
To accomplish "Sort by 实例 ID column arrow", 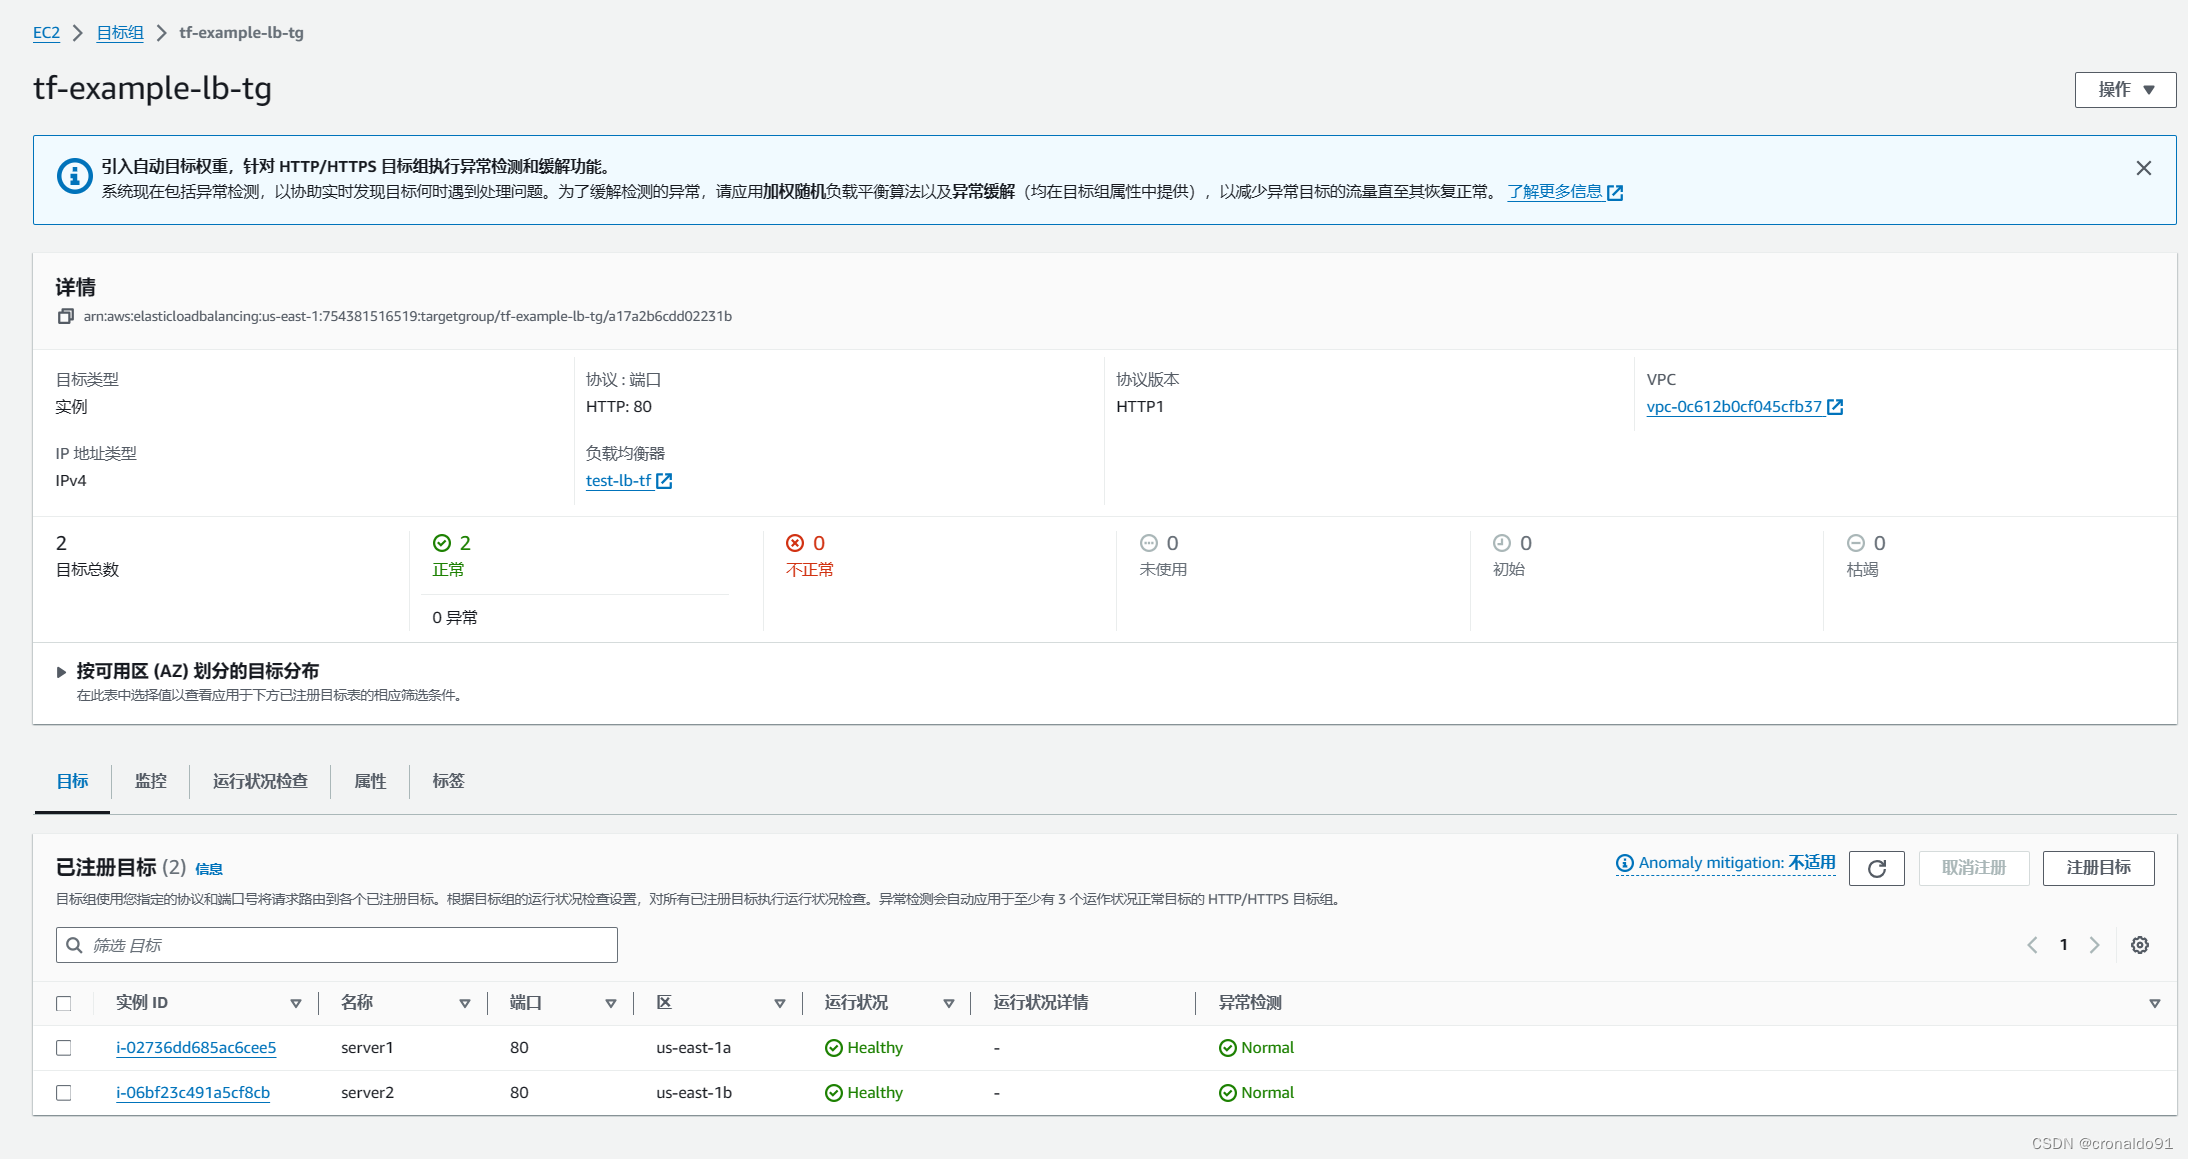I will click(296, 1003).
